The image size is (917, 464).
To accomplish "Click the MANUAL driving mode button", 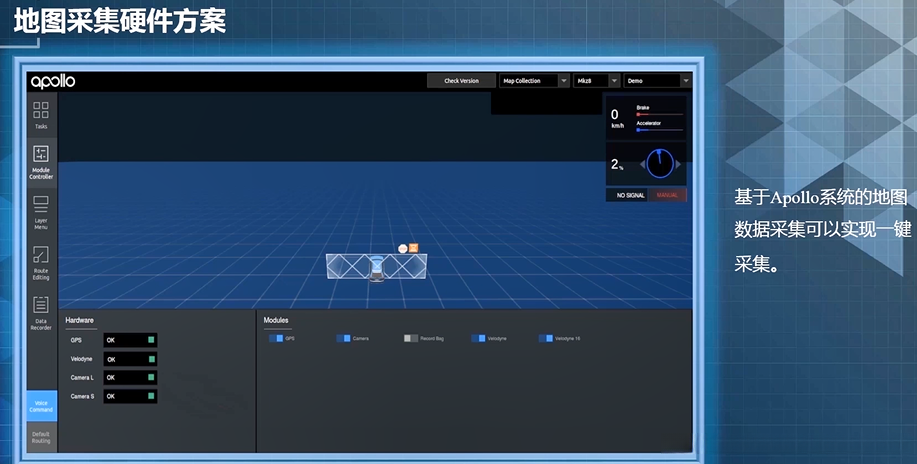I will click(x=666, y=195).
